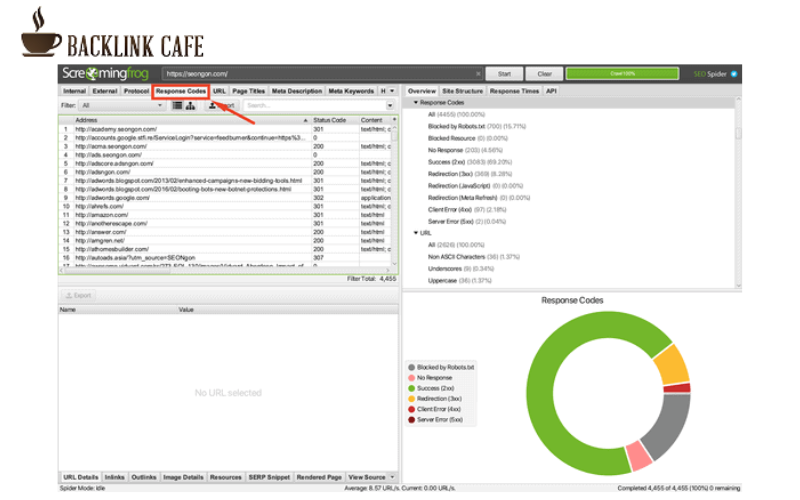Open Image Details bottom tab

point(183,477)
